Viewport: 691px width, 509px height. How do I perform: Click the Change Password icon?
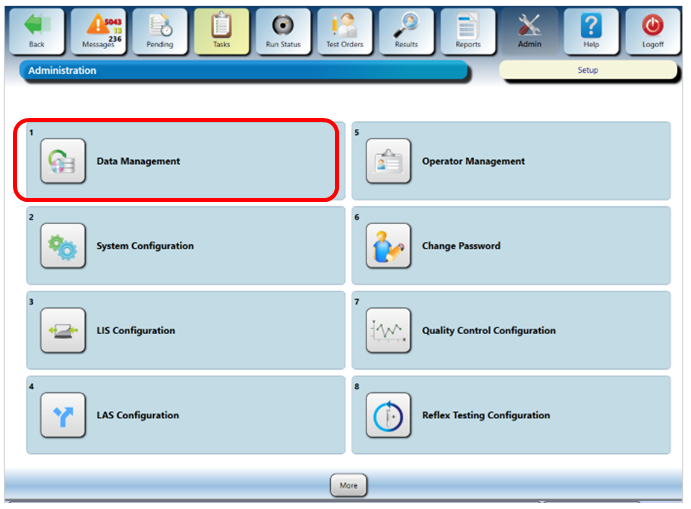point(388,246)
